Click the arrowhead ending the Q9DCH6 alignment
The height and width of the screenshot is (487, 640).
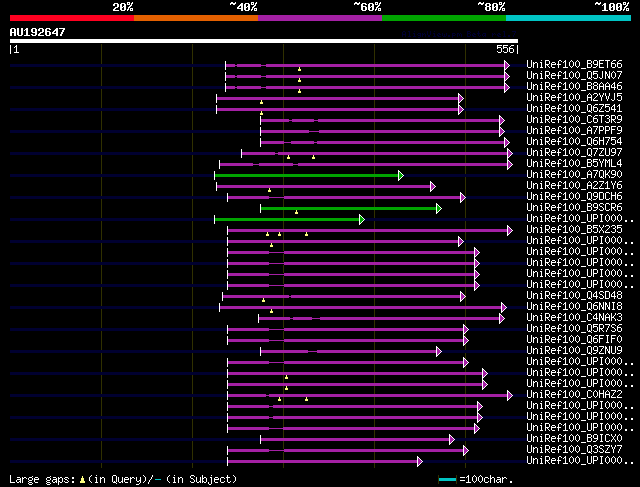[463, 198]
